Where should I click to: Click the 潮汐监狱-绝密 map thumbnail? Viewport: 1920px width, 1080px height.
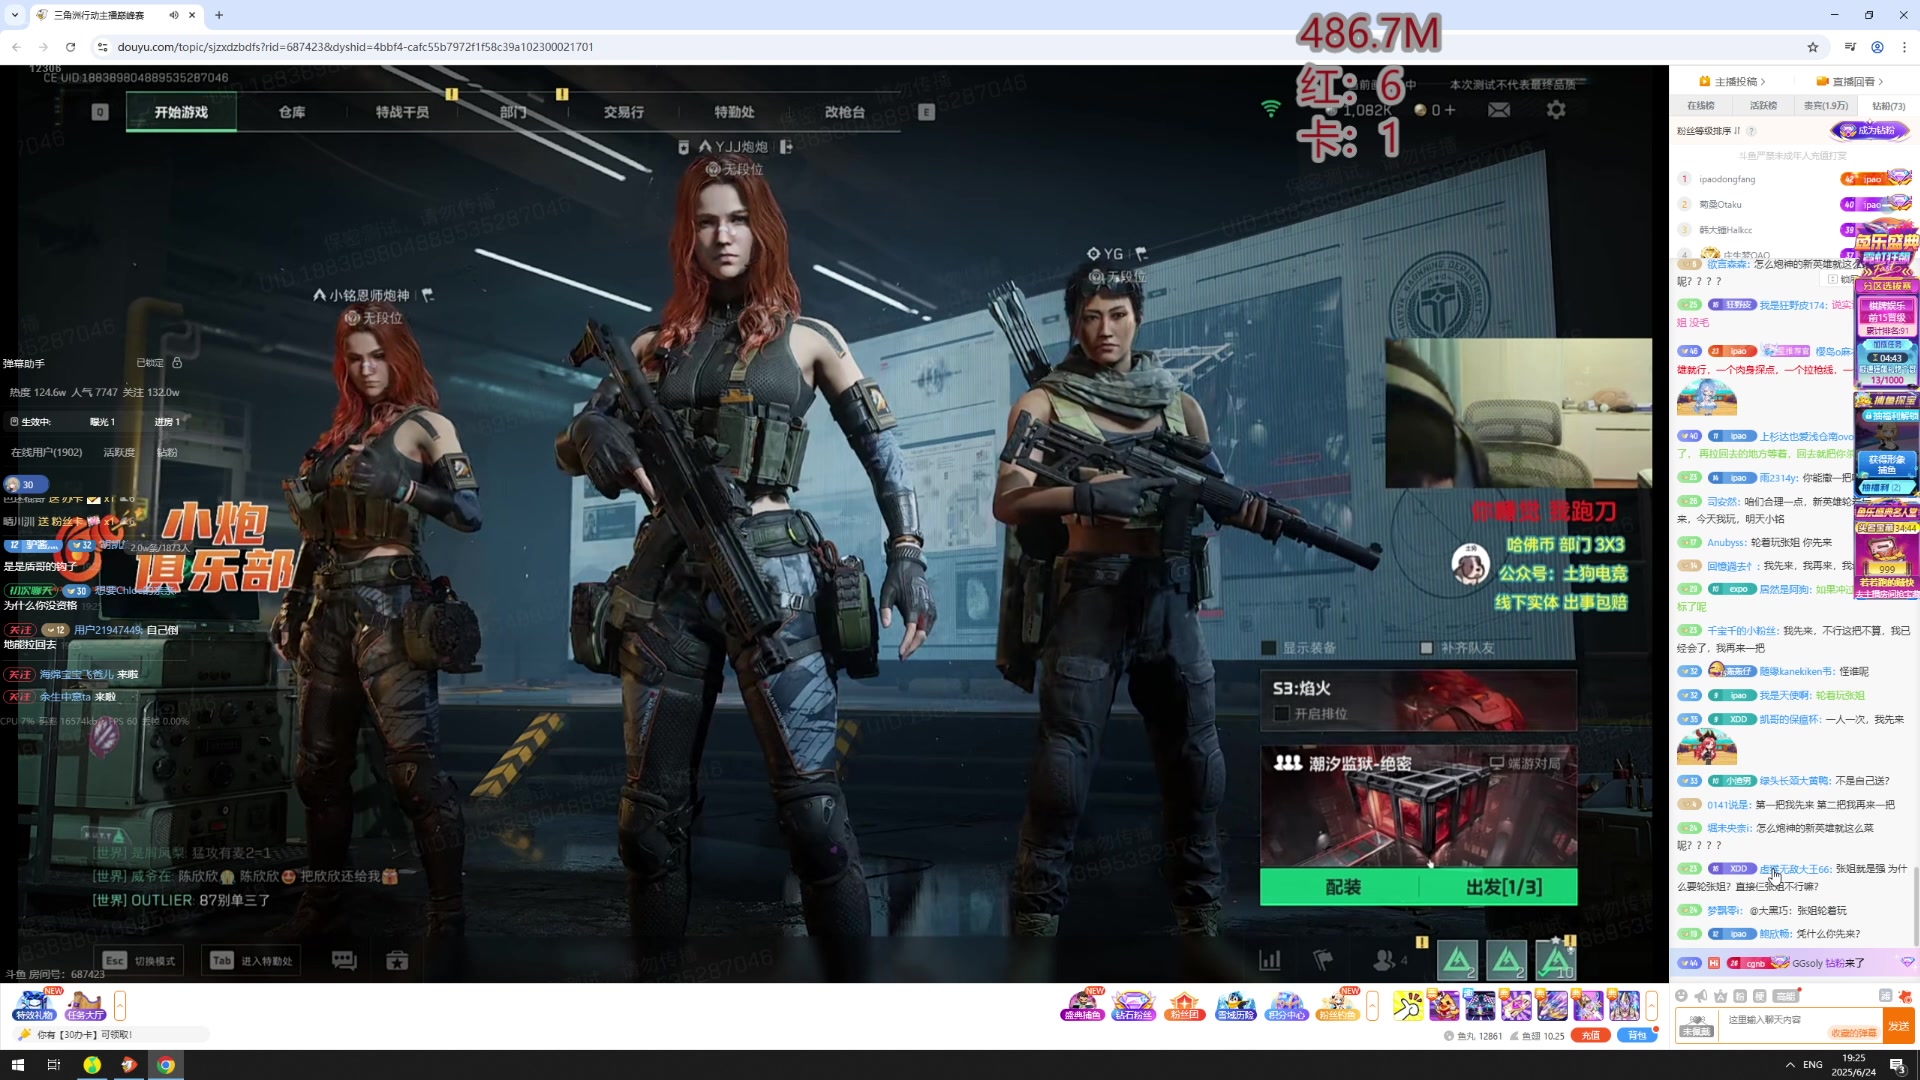click(x=1418, y=806)
